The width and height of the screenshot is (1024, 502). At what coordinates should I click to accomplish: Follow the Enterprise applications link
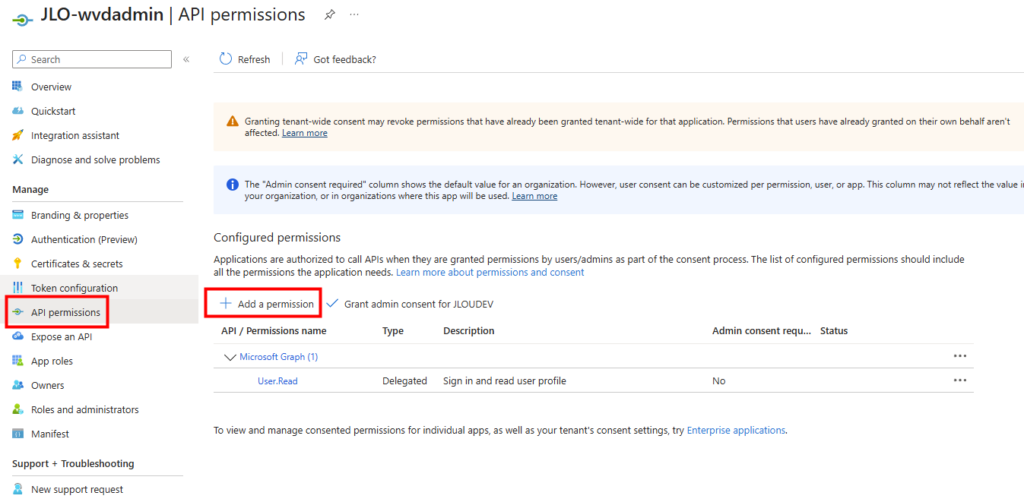click(x=736, y=430)
